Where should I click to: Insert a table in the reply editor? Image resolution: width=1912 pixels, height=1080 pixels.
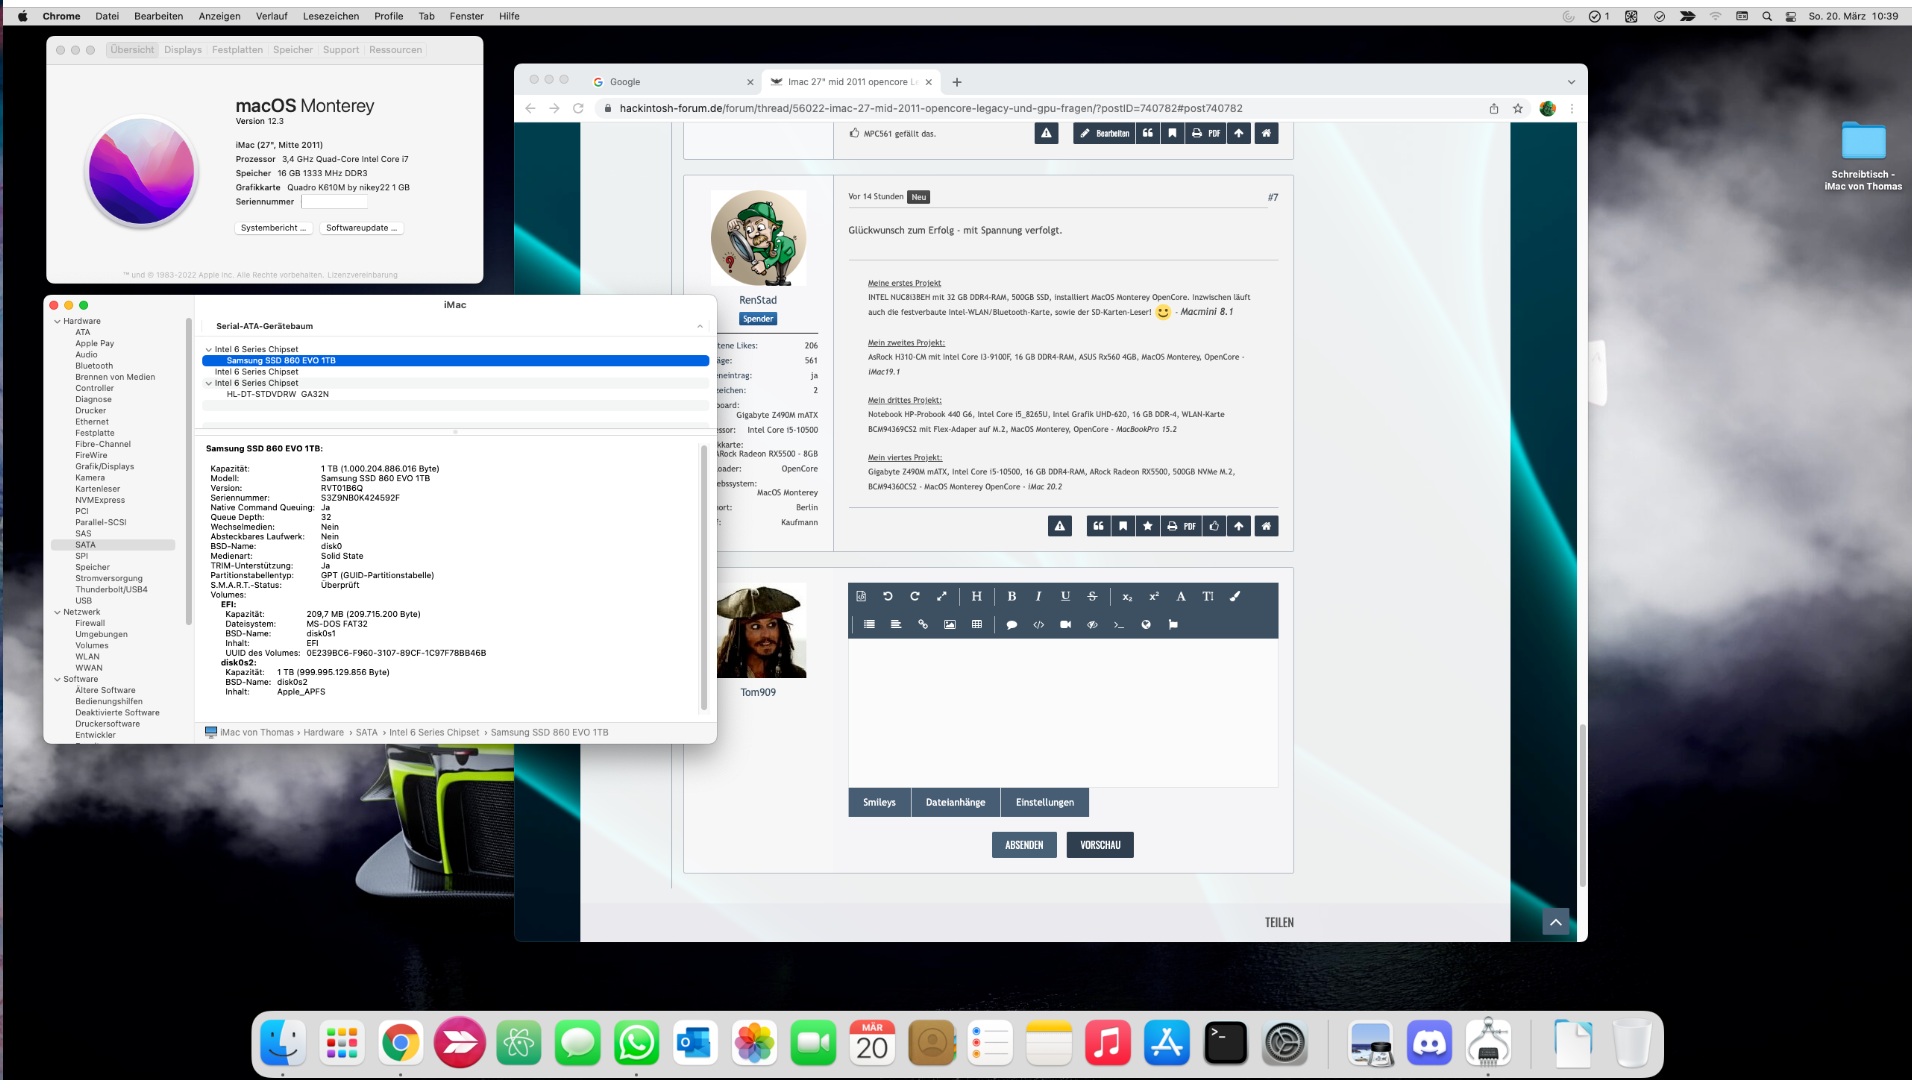[977, 625]
